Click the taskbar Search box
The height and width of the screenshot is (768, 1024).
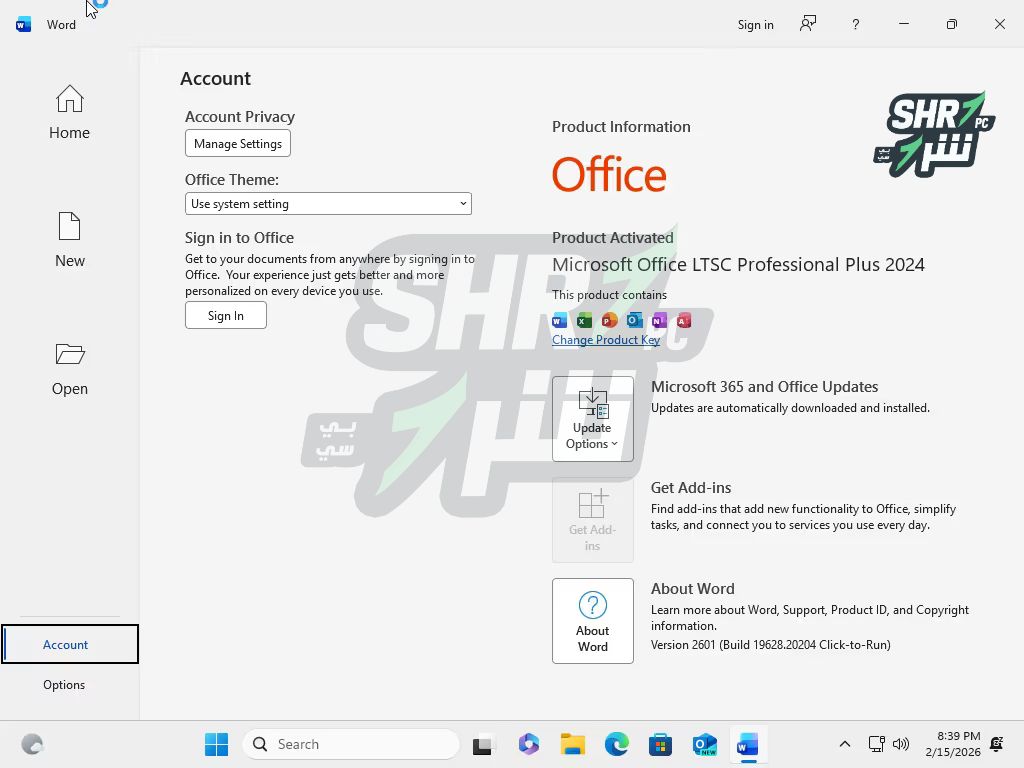pyautogui.click(x=351, y=744)
